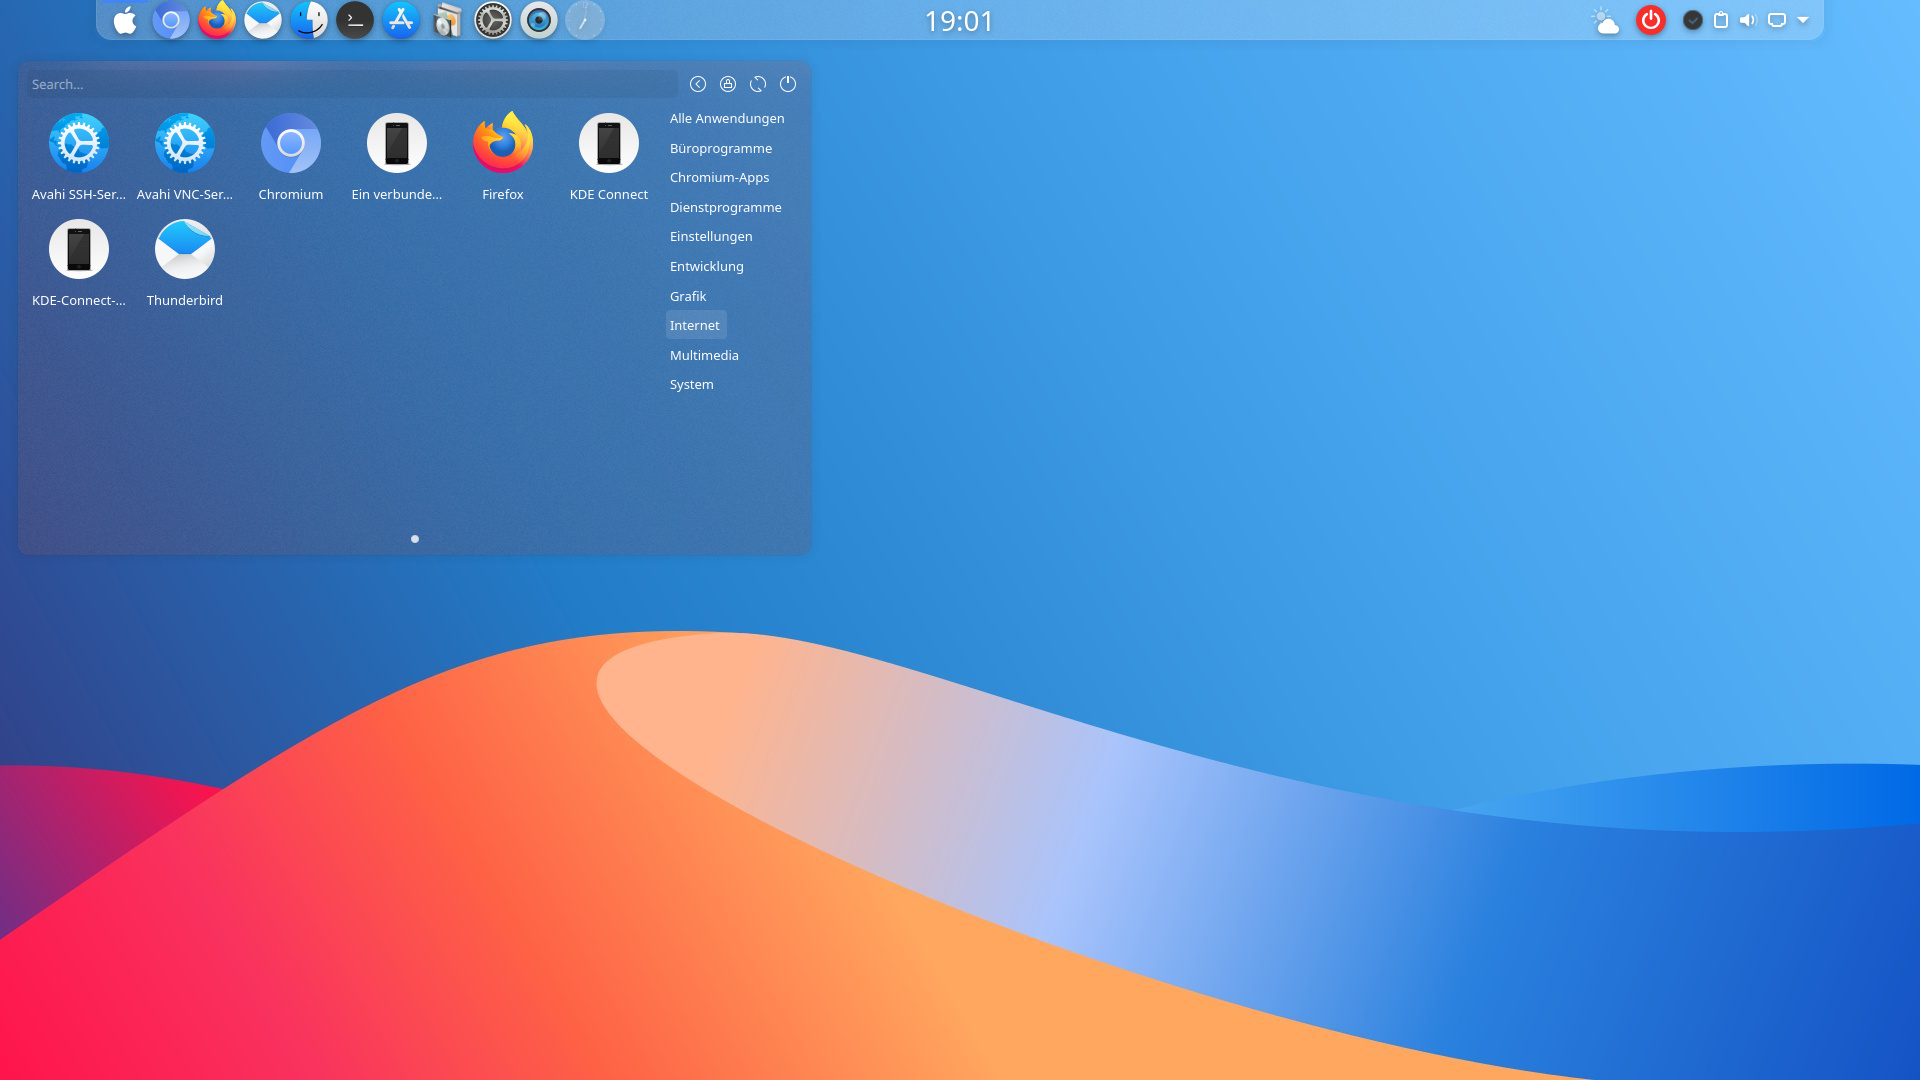Image resolution: width=1920 pixels, height=1080 pixels.
Task: Expand hidden system tray icons arrow
Action: point(1803,20)
